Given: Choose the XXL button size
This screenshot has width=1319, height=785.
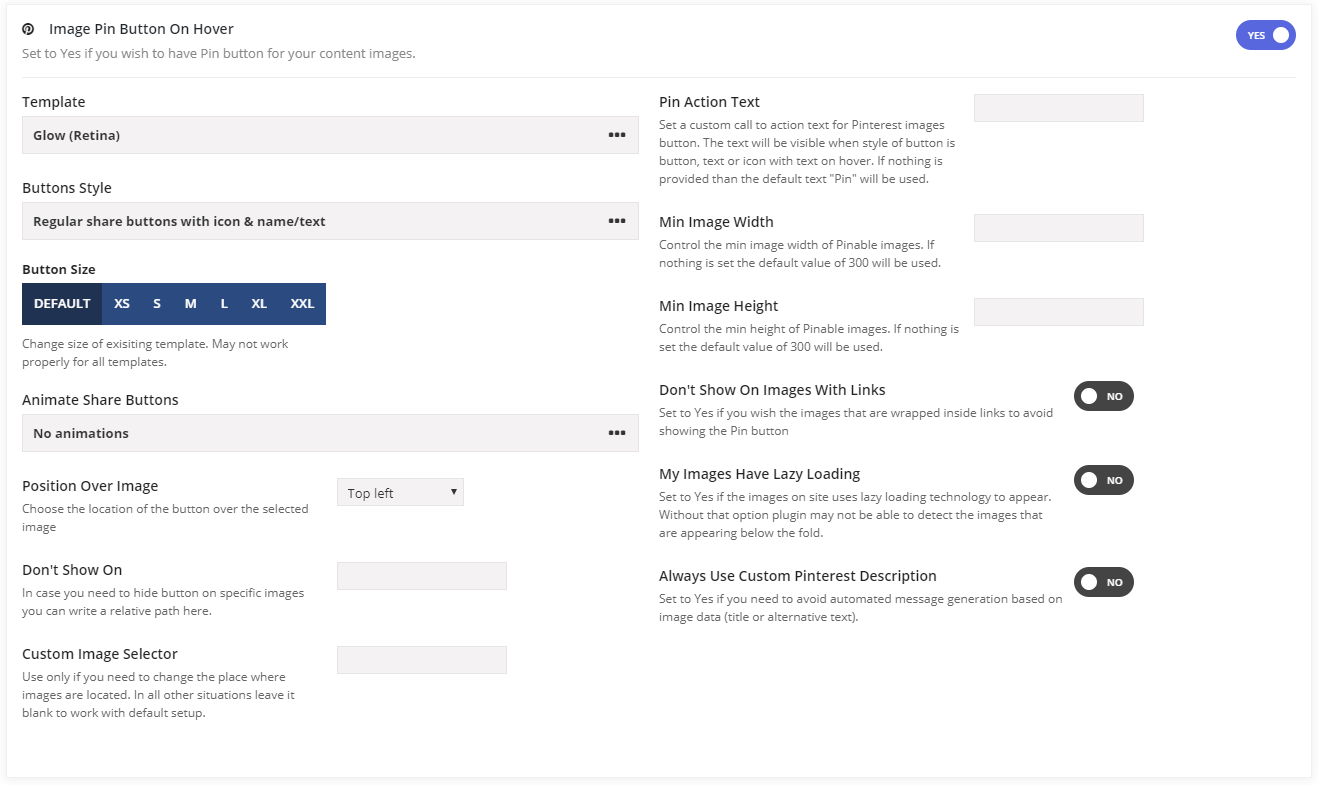Looking at the screenshot, I should point(303,304).
